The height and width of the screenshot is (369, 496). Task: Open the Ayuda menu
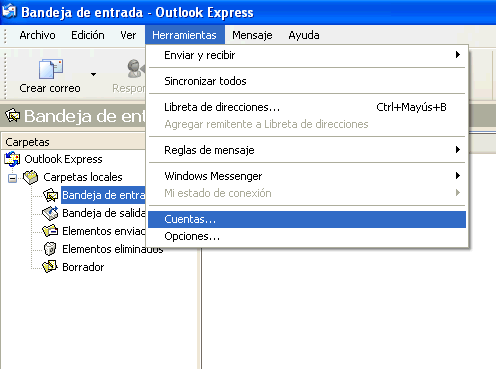304,35
